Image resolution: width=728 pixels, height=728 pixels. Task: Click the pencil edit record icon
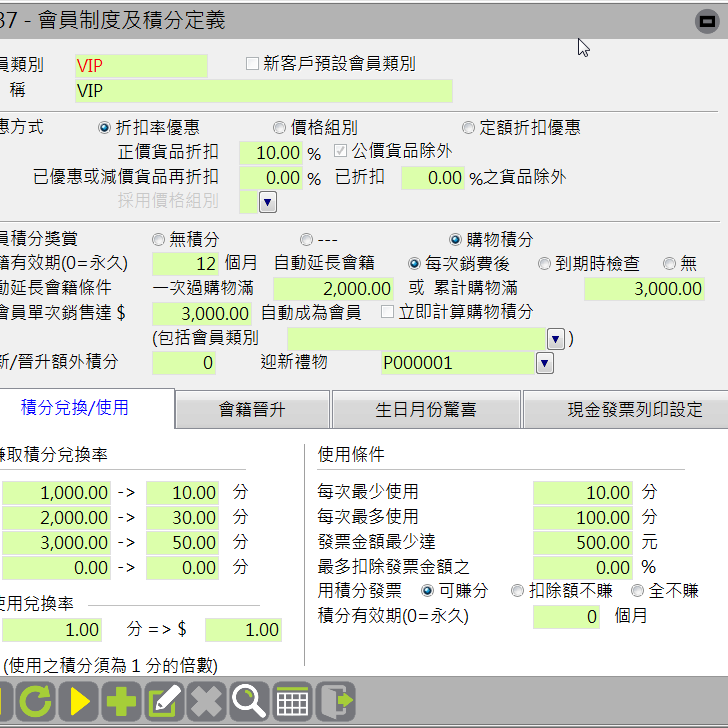coord(164,702)
